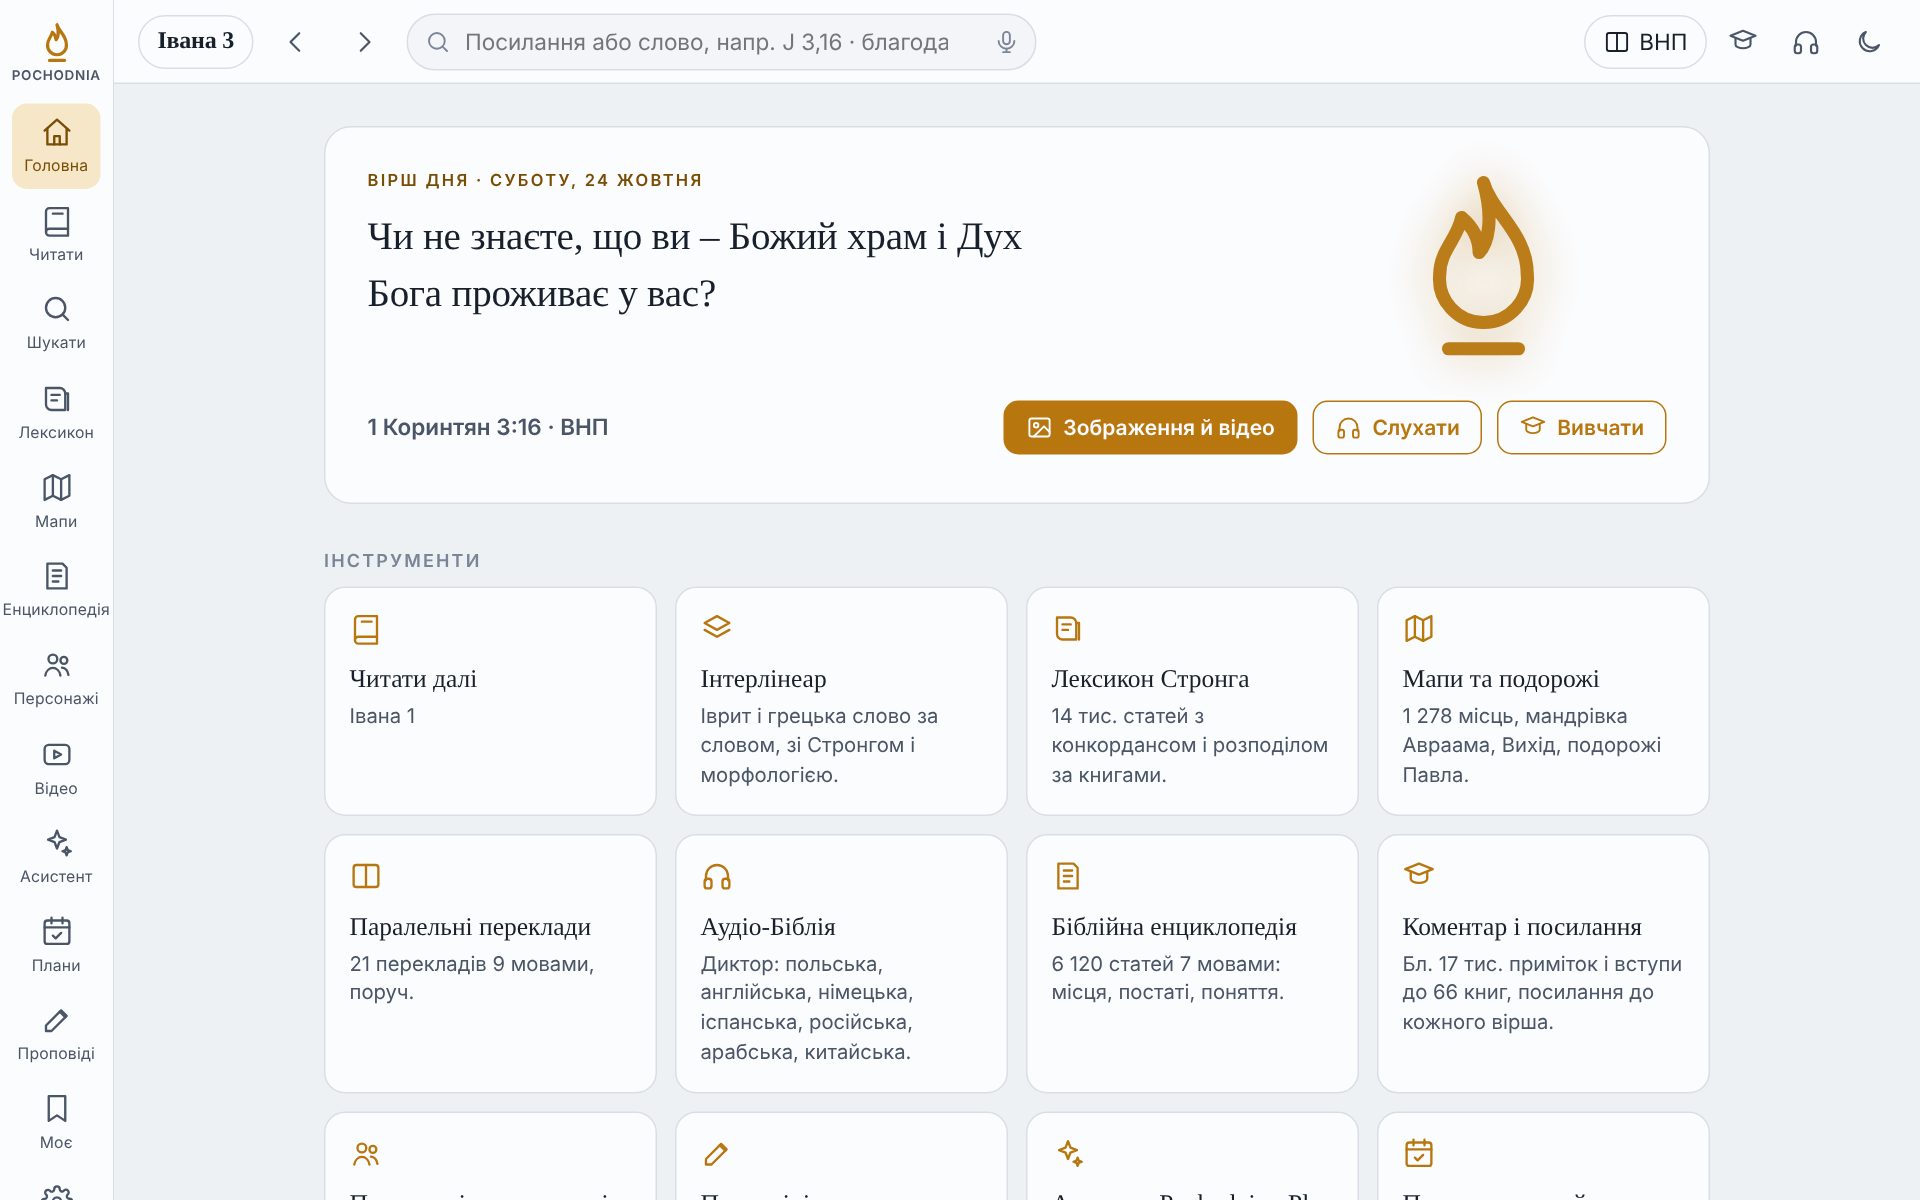Select Персонажі sidebar item

click(56, 679)
